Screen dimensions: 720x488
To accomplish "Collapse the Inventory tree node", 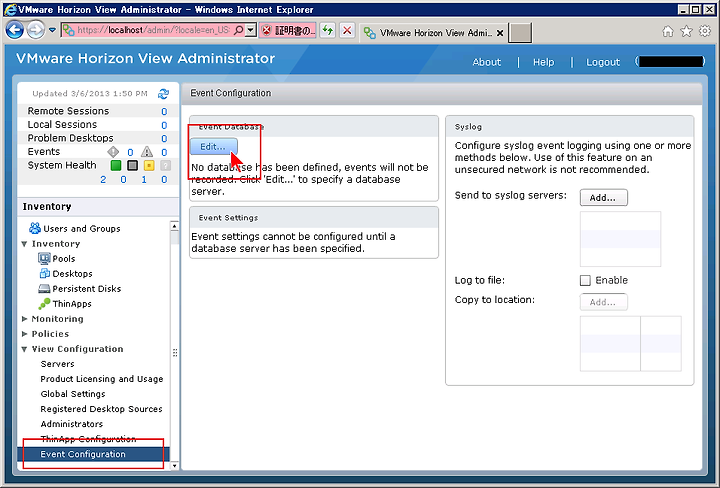I will tap(24, 244).
